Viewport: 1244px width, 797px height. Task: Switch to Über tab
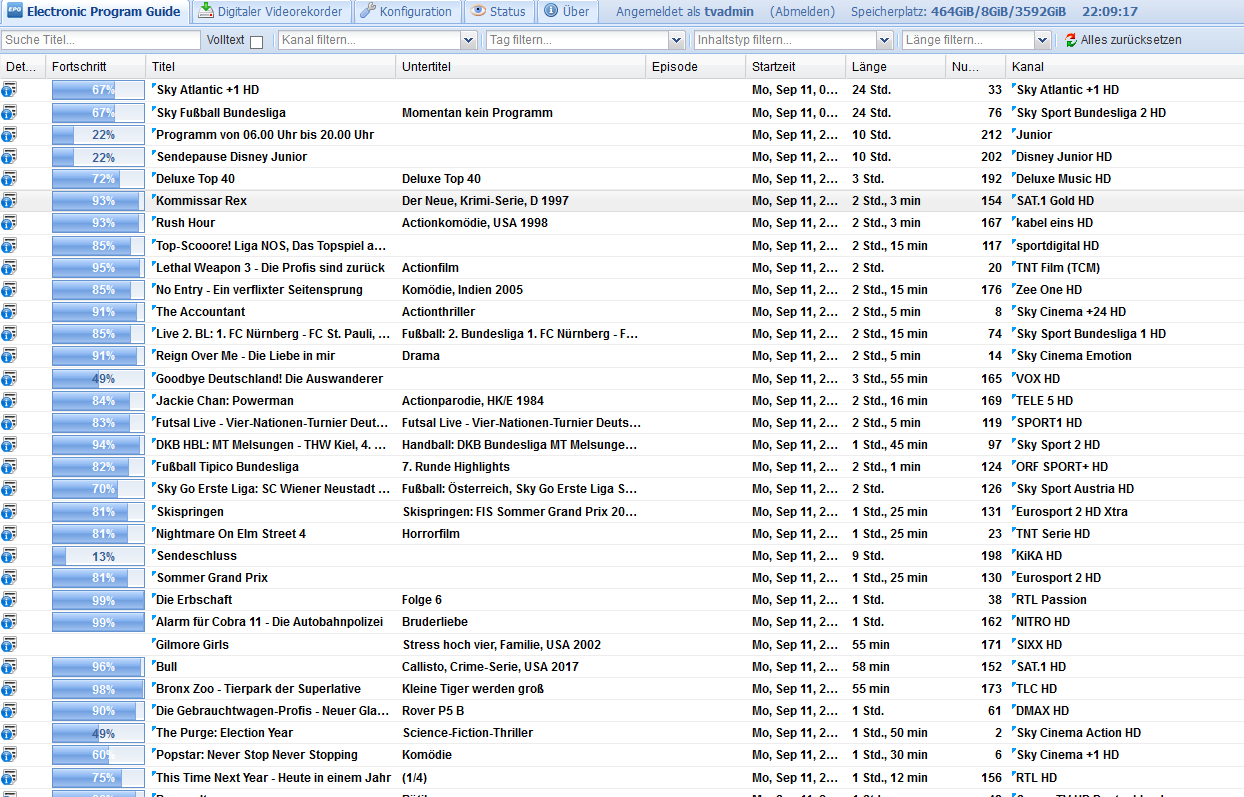pyautogui.click(x=566, y=12)
